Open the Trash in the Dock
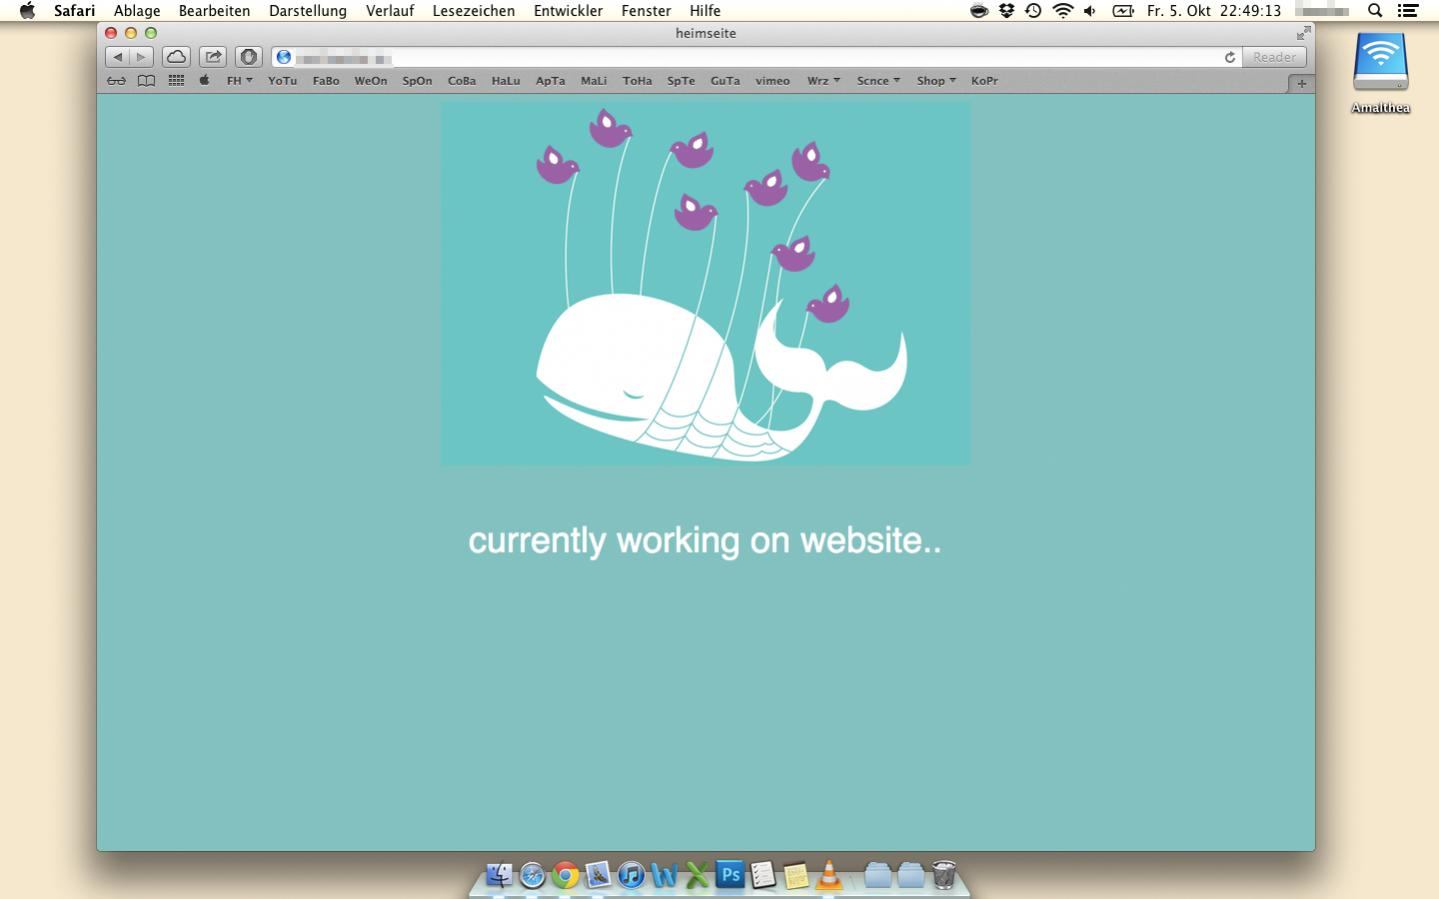 click(x=944, y=875)
